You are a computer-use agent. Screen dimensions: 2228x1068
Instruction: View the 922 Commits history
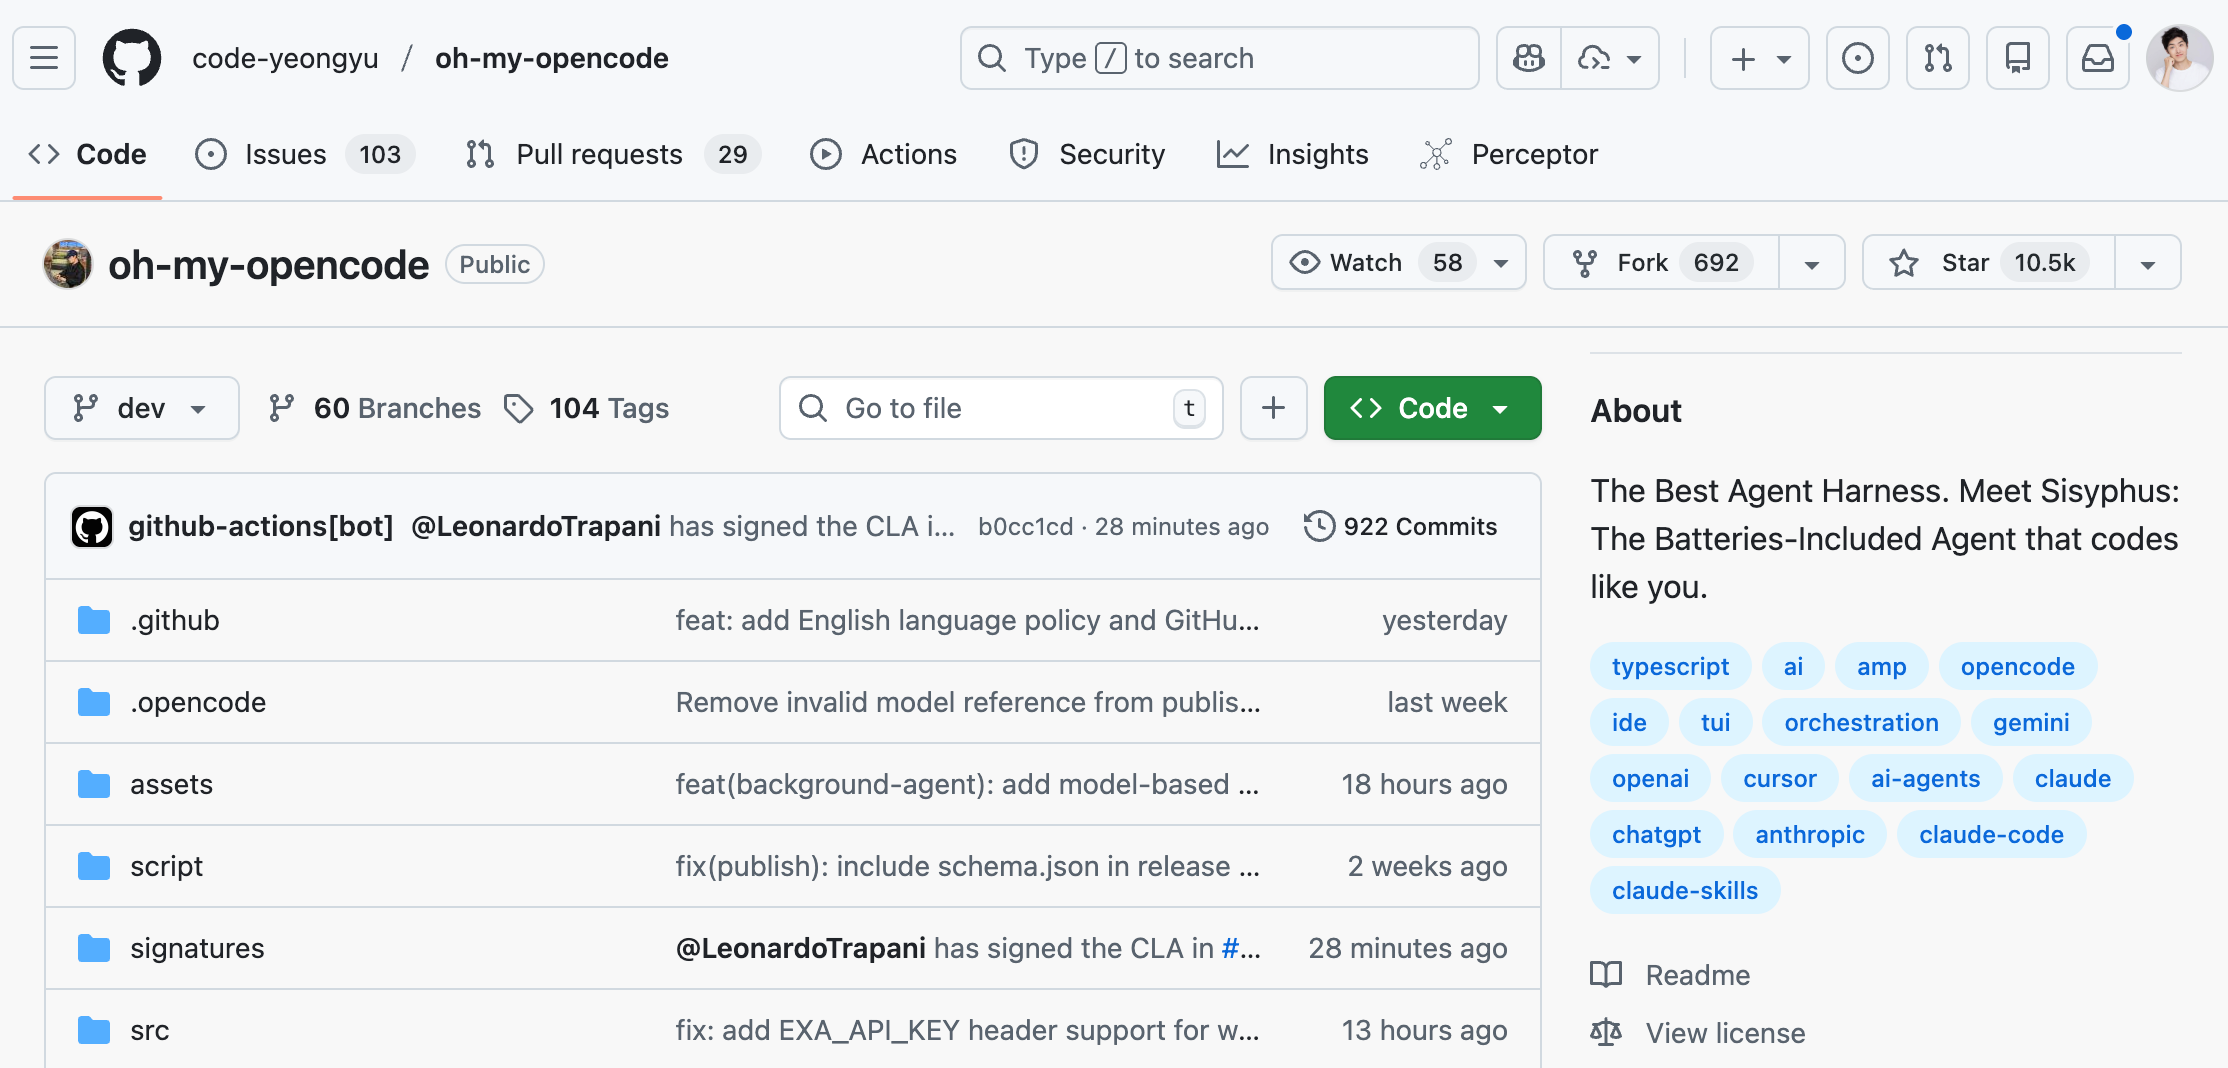pos(1400,526)
